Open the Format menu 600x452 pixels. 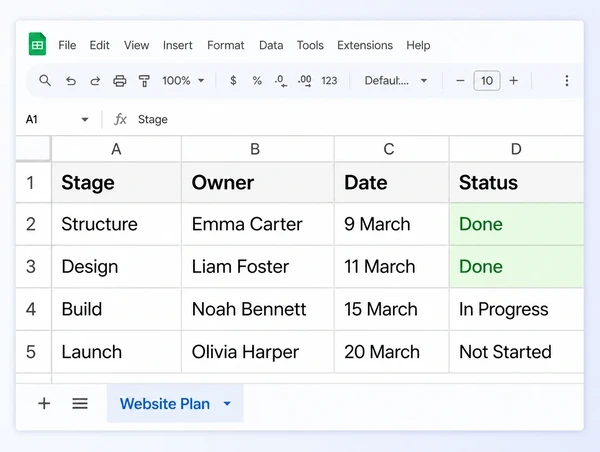point(225,45)
